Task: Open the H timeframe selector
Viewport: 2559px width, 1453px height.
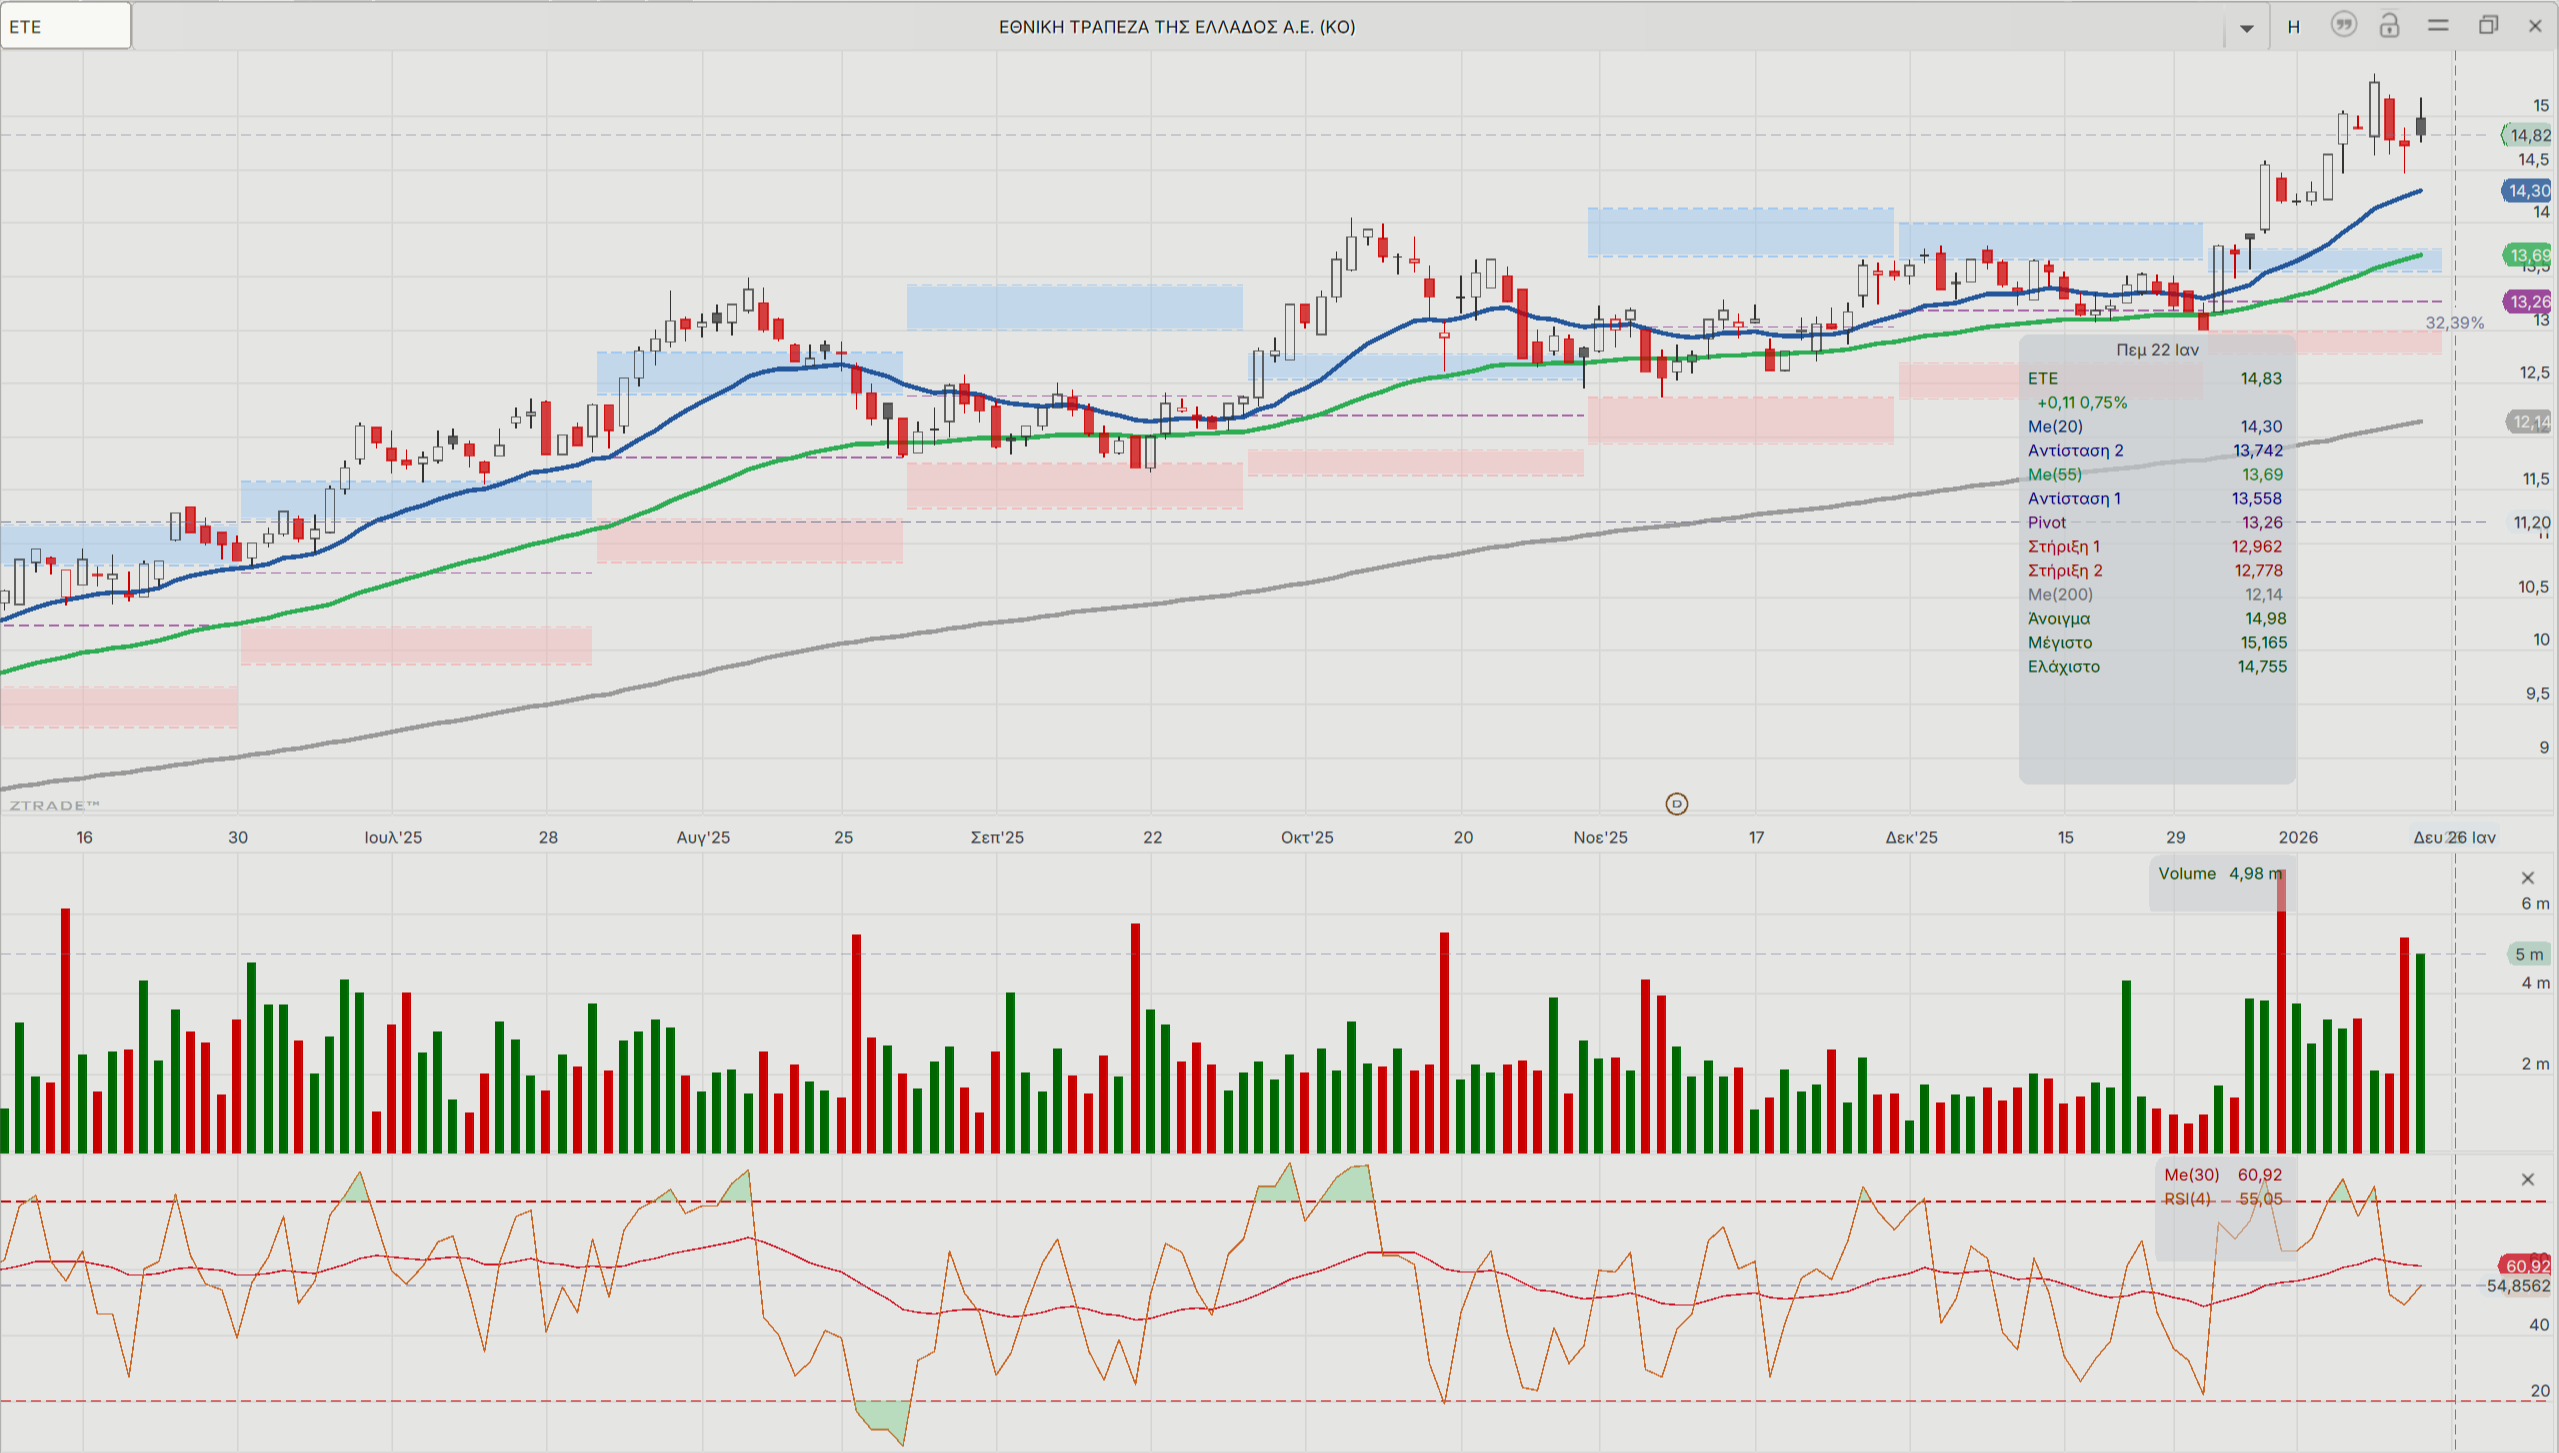Action: click(x=2294, y=27)
